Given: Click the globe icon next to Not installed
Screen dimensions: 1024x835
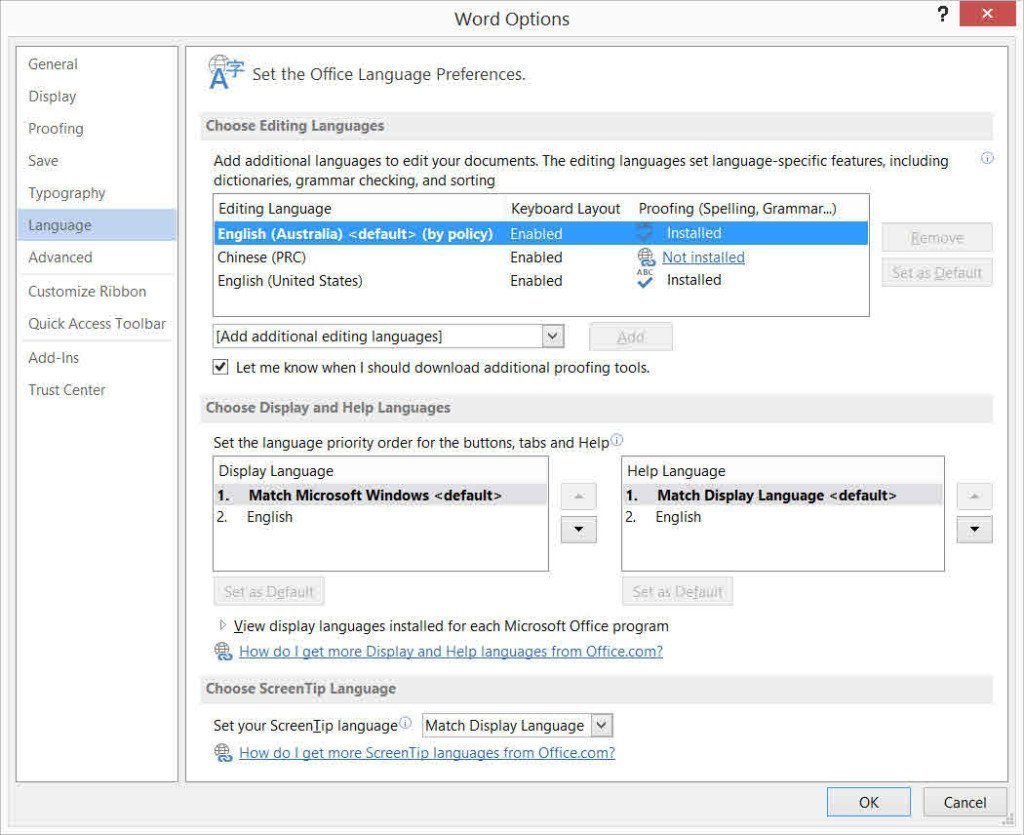Looking at the screenshot, I should tap(646, 257).
